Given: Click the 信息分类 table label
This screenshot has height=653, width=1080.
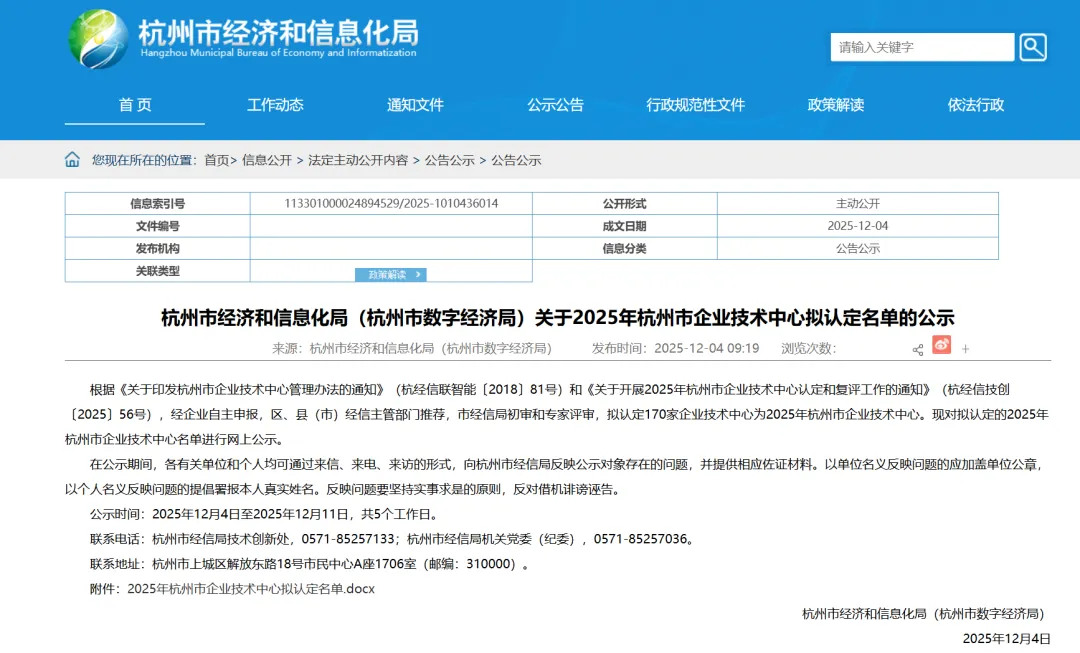Looking at the screenshot, I should tap(625, 249).
